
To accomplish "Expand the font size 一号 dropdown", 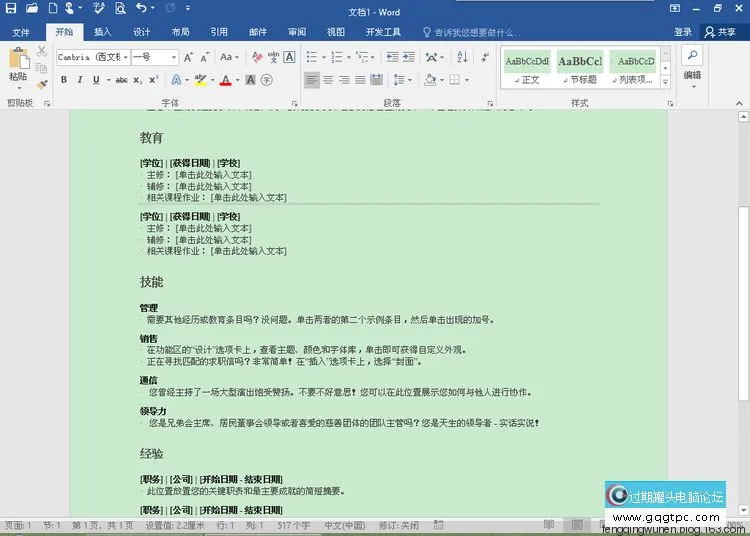I will point(175,57).
